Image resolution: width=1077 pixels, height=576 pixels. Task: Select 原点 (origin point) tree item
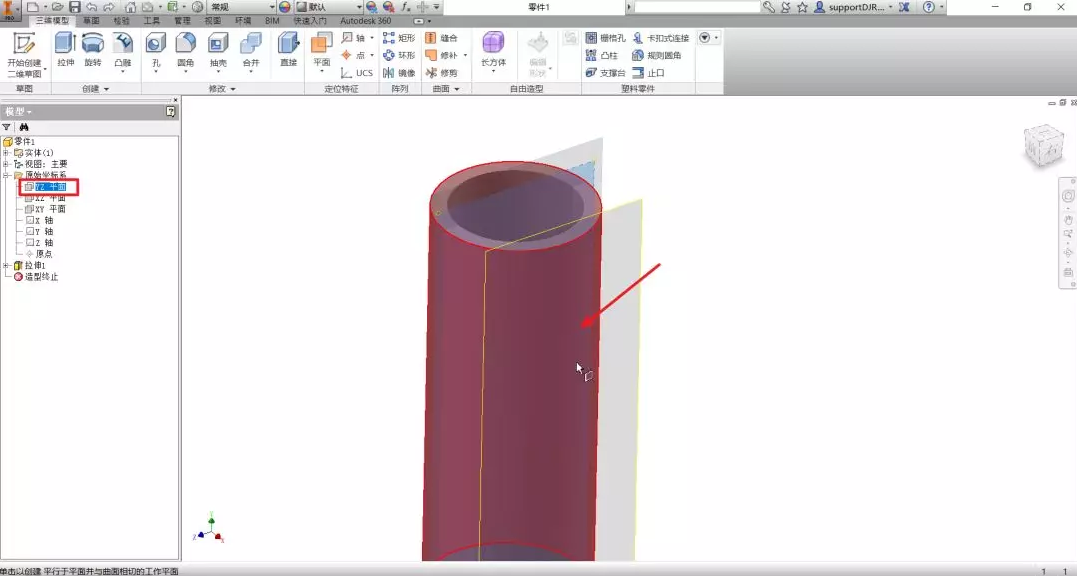pyautogui.click(x=38, y=254)
